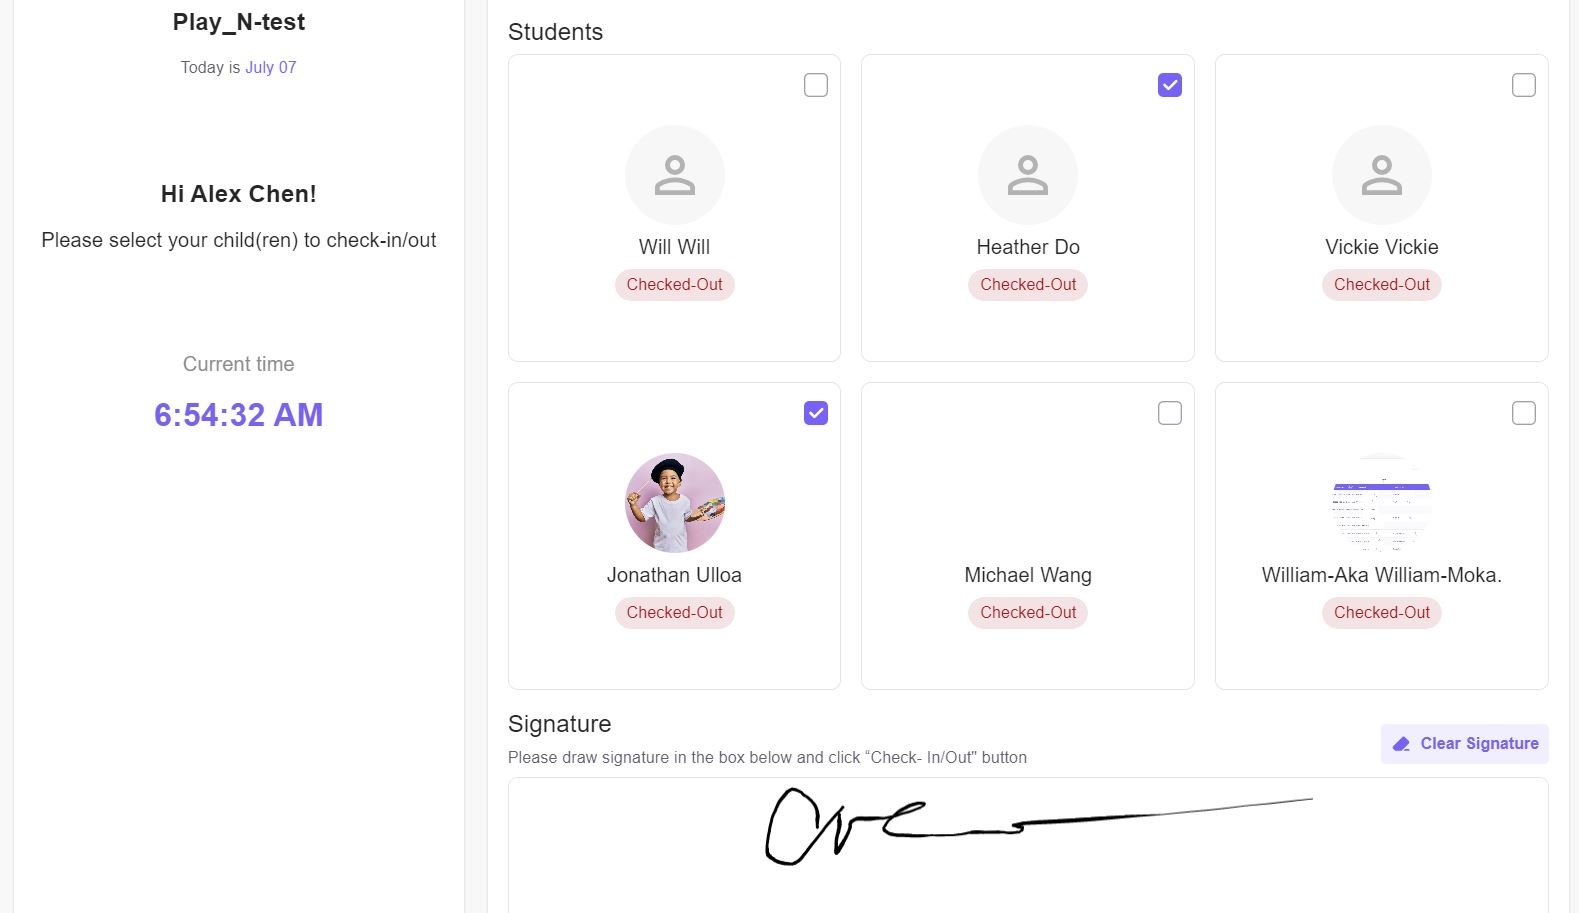Click Michael Wang's Checked-Out status badge
Image resolution: width=1579 pixels, height=913 pixels.
(1028, 613)
